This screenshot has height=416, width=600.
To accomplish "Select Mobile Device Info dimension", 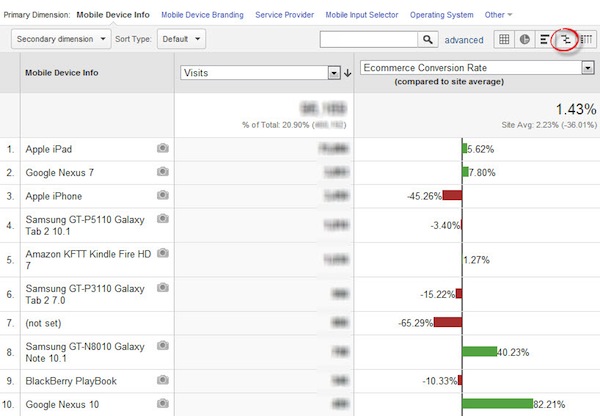I will (x=113, y=15).
